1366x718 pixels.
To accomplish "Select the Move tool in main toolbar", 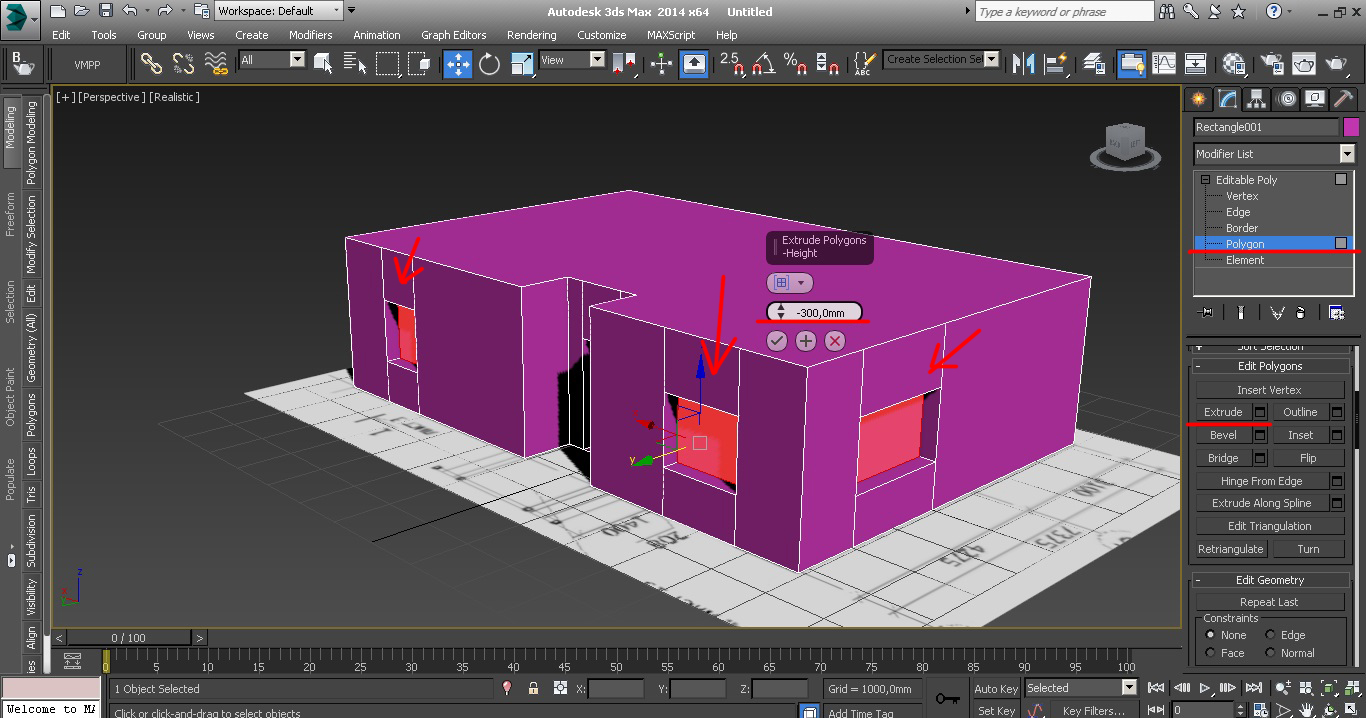I will 458,64.
